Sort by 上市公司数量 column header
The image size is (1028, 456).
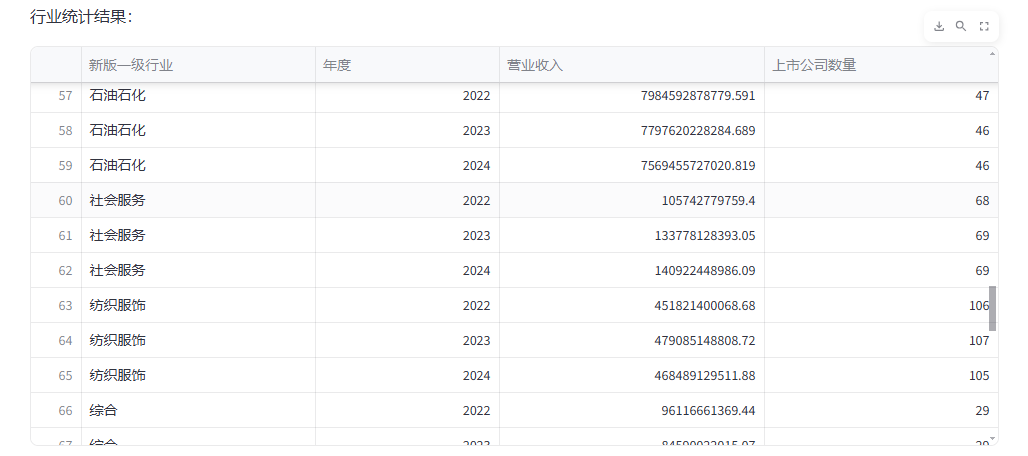click(881, 65)
